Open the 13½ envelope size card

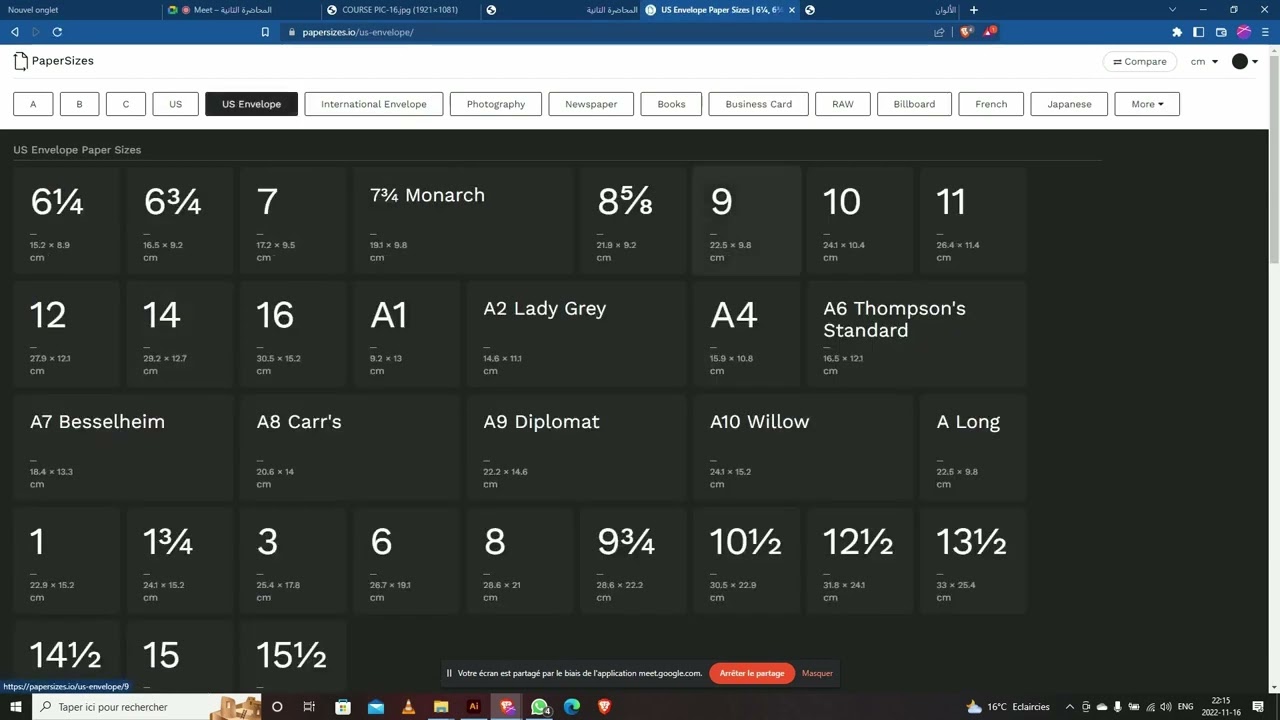(973, 560)
